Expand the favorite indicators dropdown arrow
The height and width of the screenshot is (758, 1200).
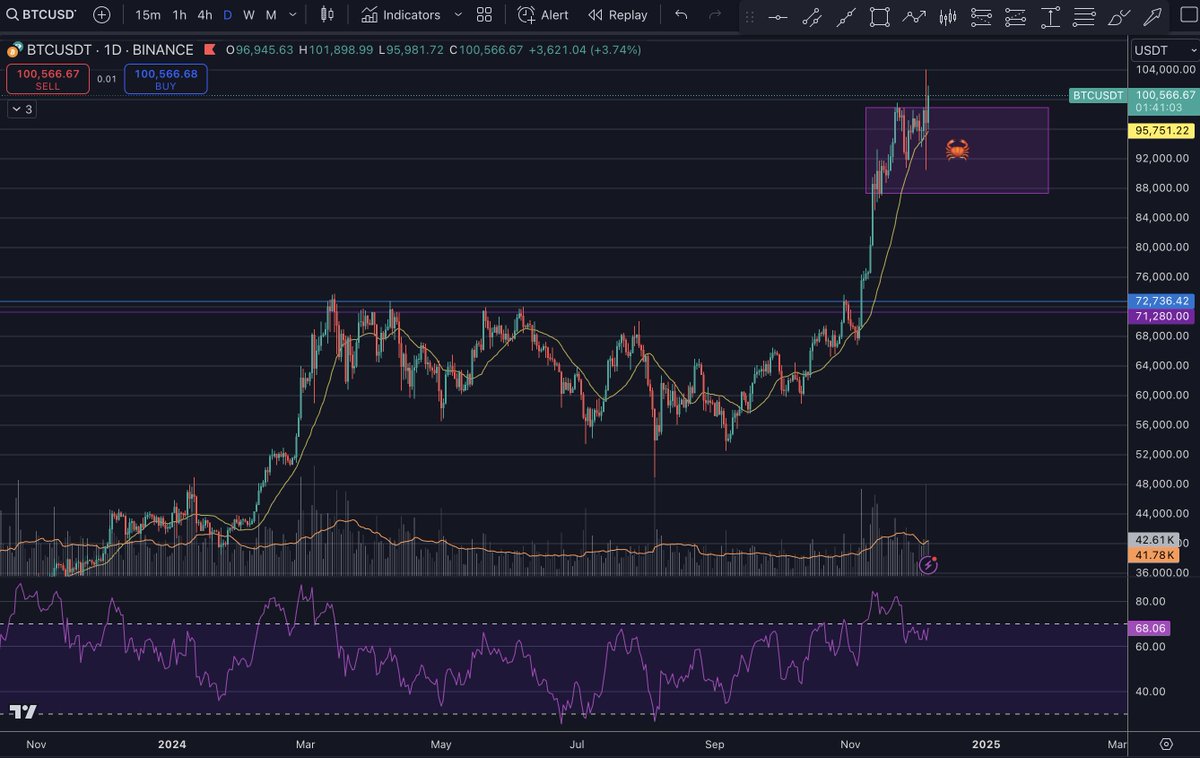point(458,15)
